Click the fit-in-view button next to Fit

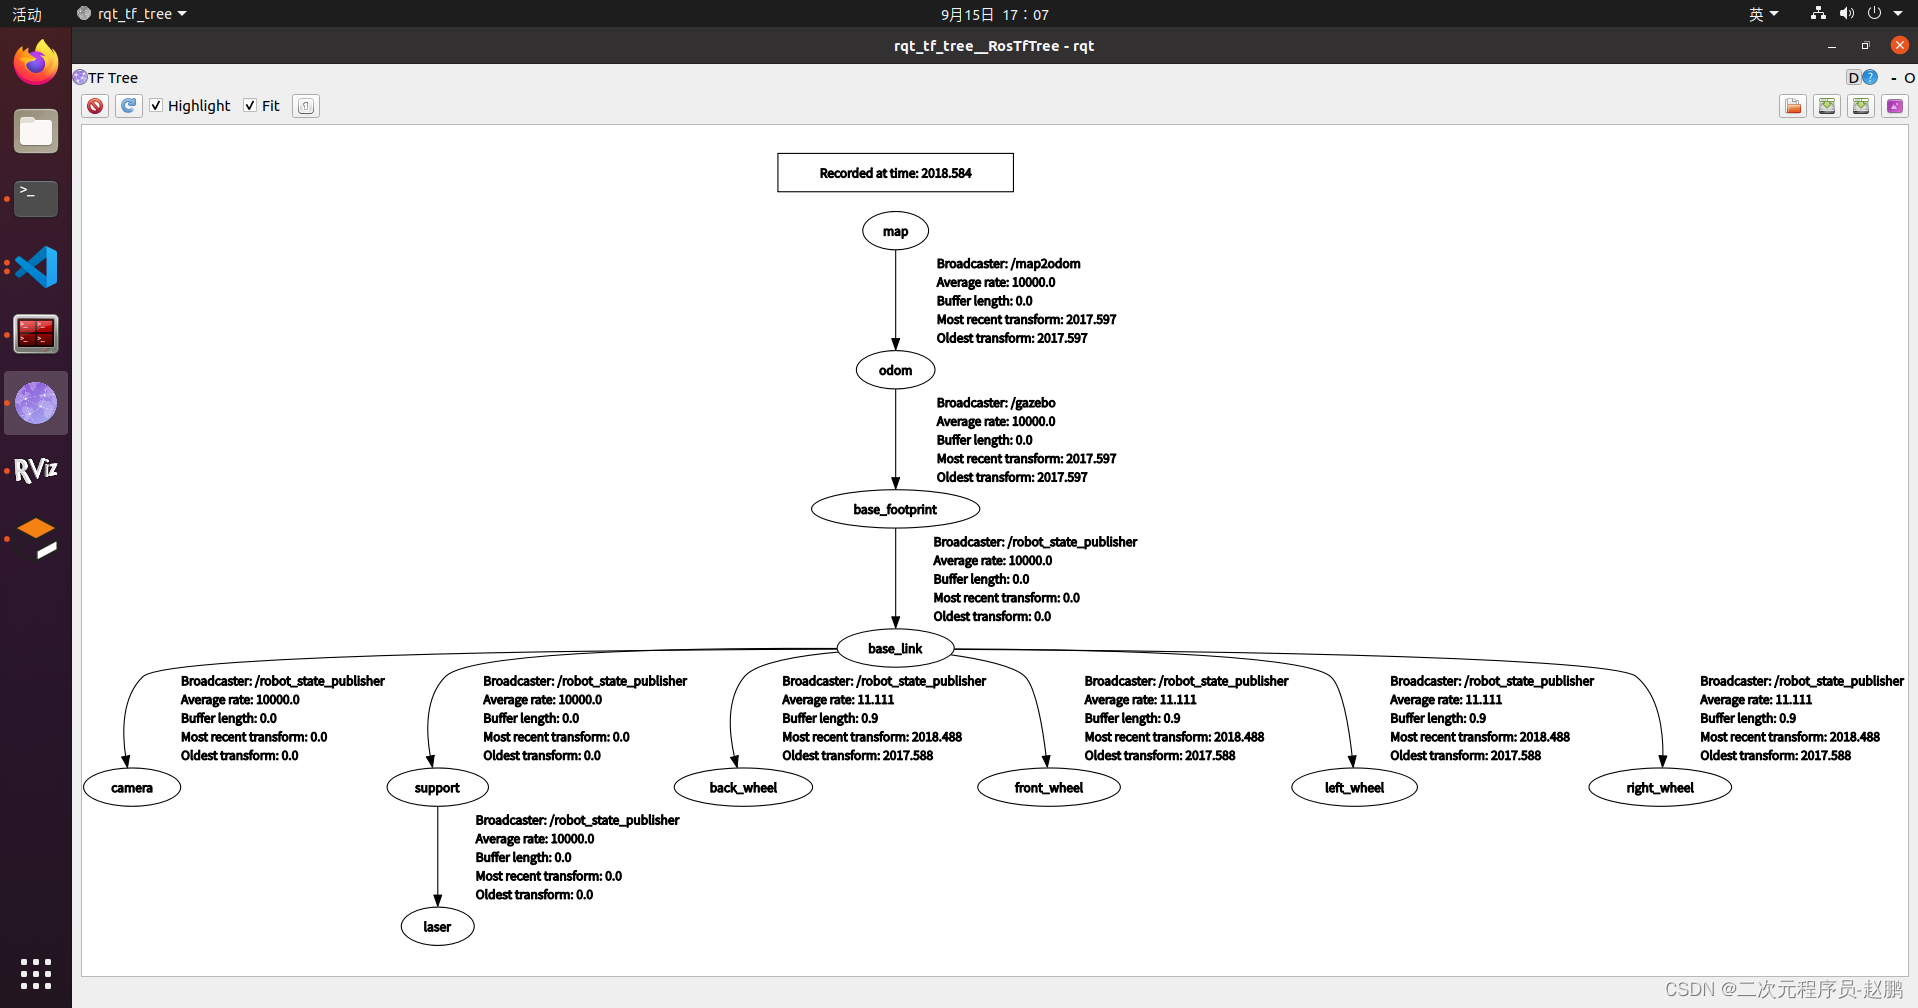306,106
